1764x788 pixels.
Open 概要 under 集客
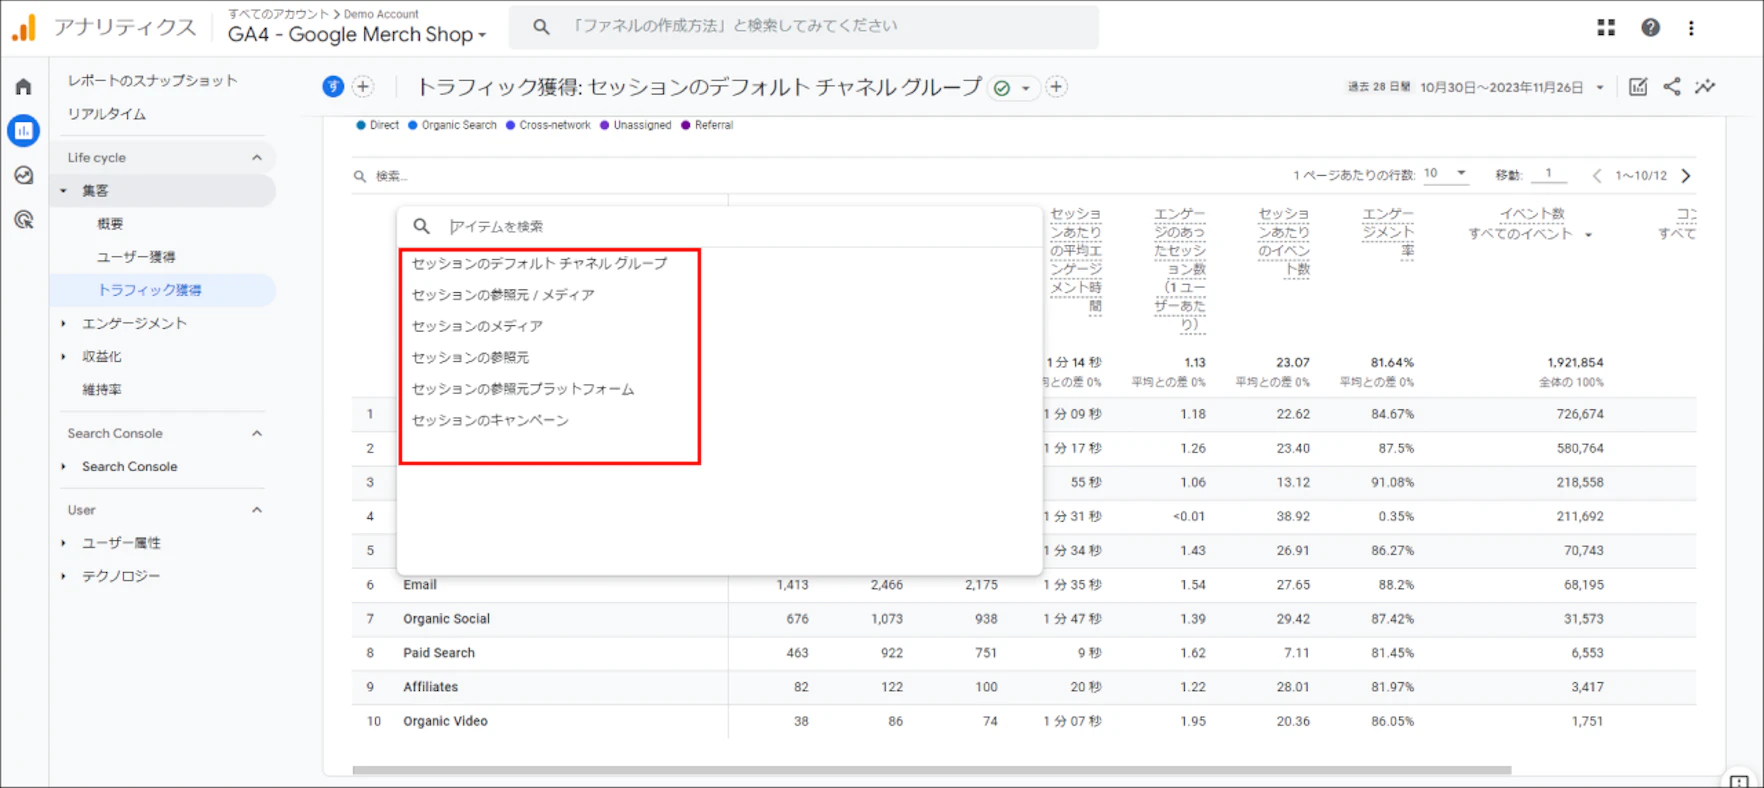110,224
